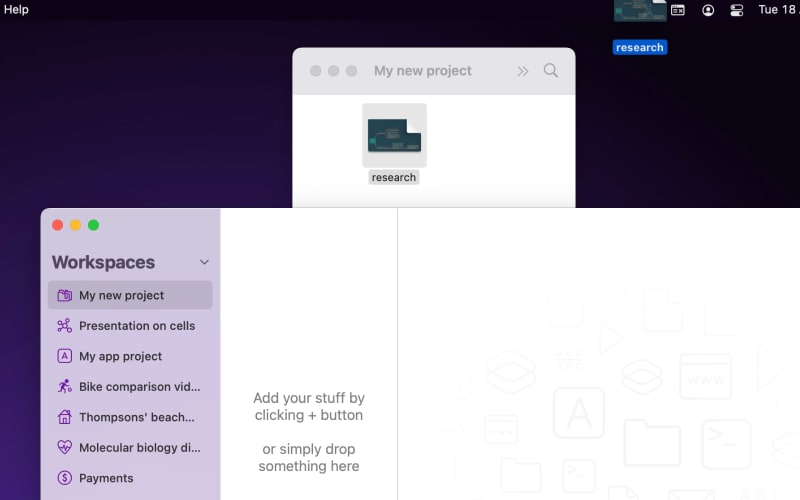Click the date and time in menu bar
800x500 pixels.
pyautogui.click(x=779, y=9)
